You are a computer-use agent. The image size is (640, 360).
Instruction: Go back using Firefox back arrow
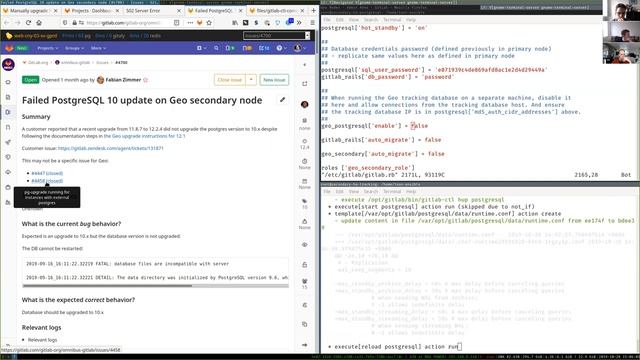(7, 23)
